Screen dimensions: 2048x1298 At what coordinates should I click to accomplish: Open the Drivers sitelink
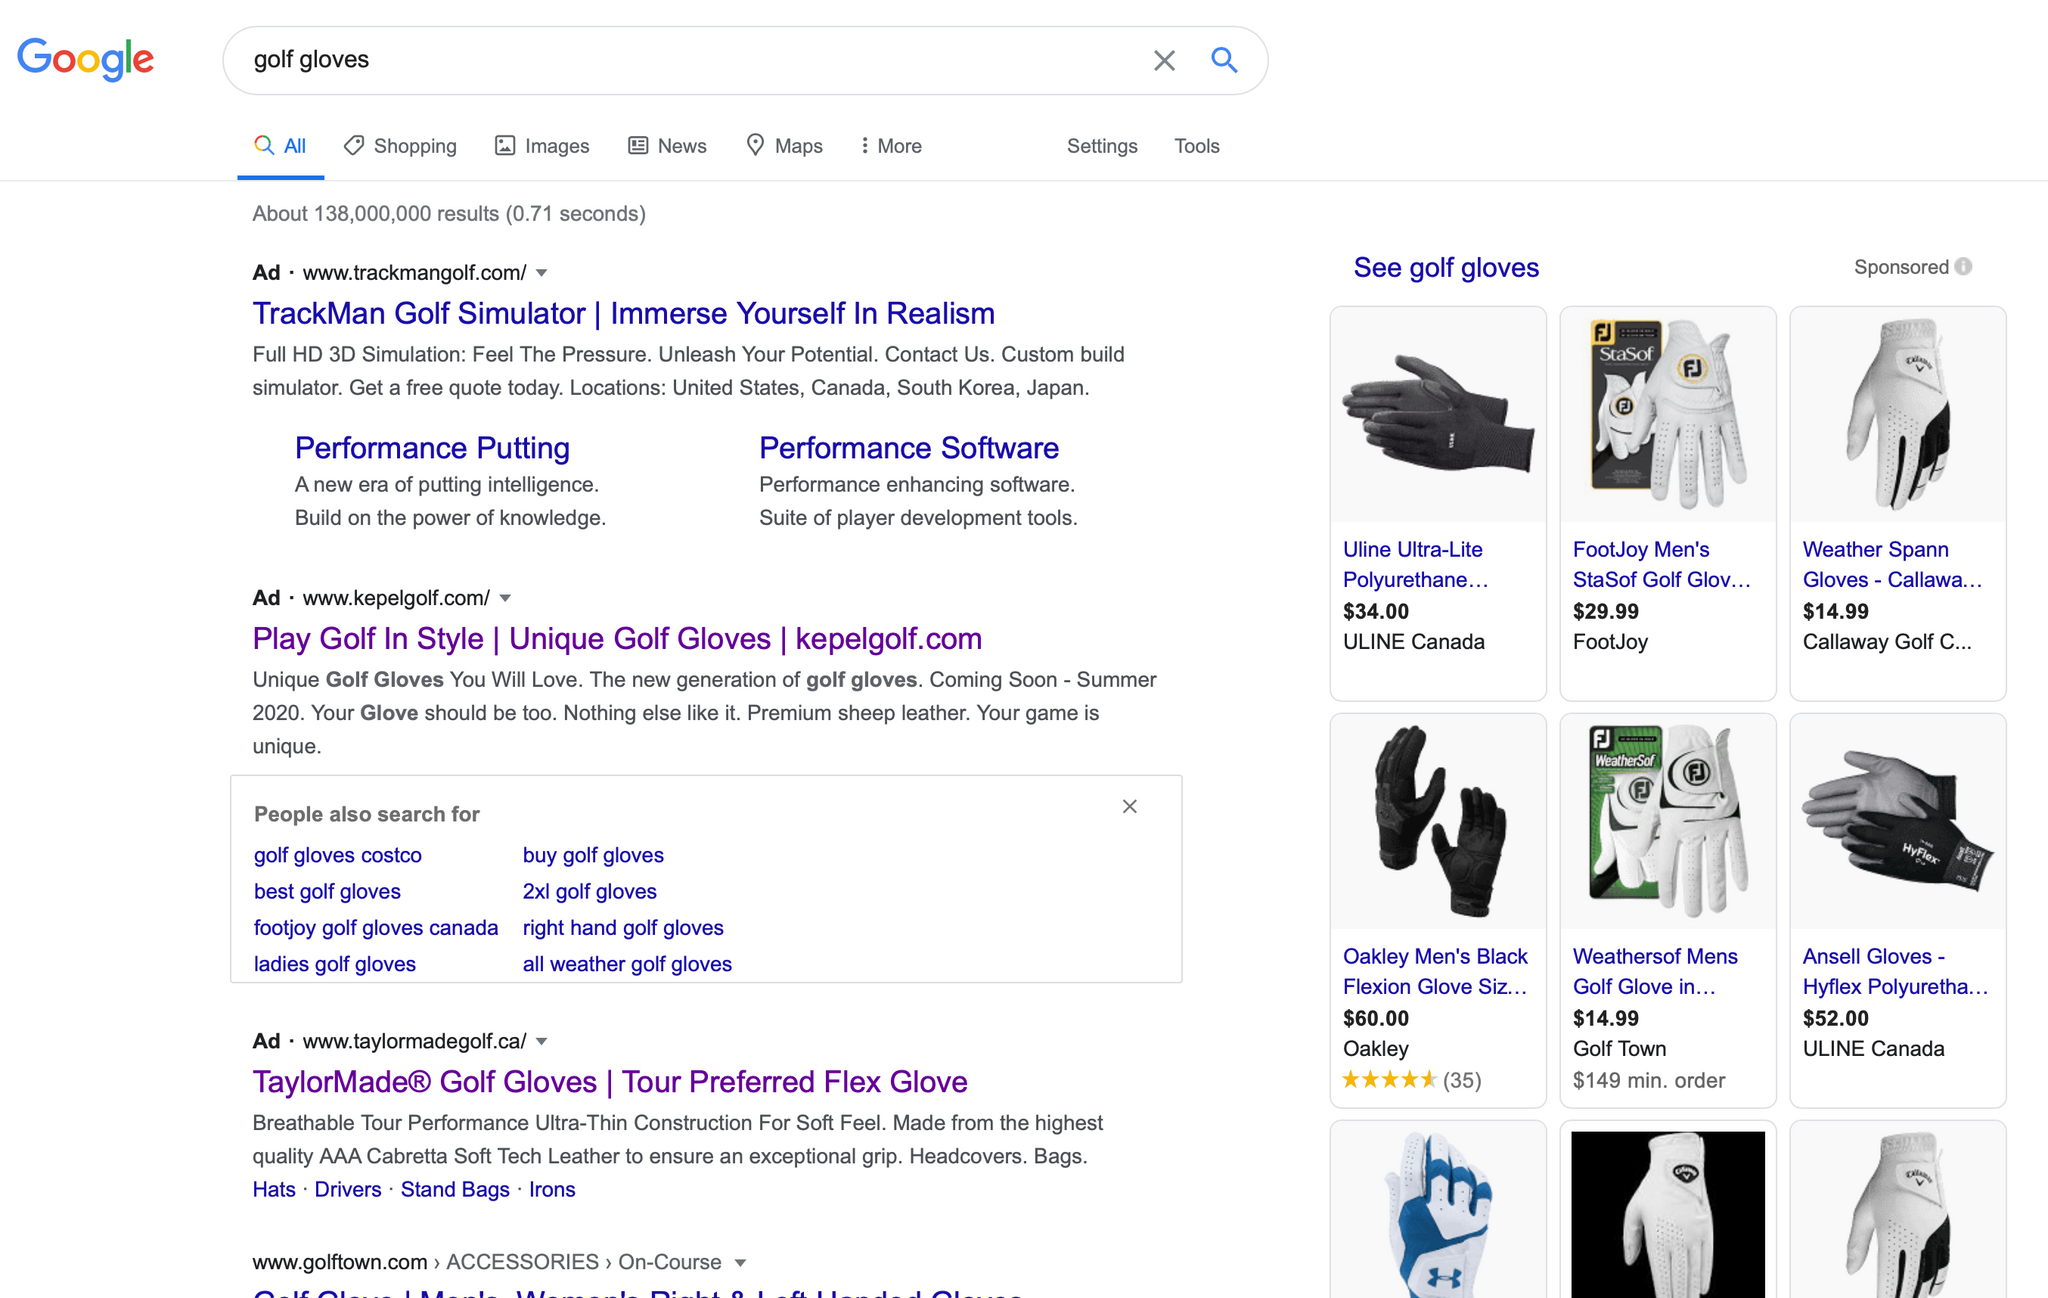click(x=348, y=1189)
